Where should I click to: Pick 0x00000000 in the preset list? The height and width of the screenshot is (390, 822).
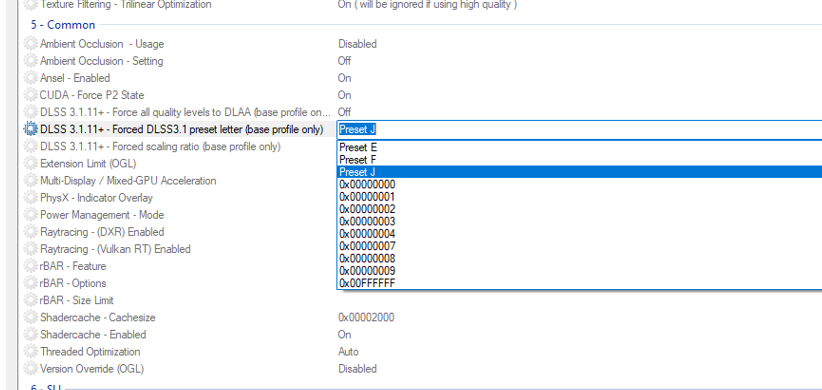579,185
